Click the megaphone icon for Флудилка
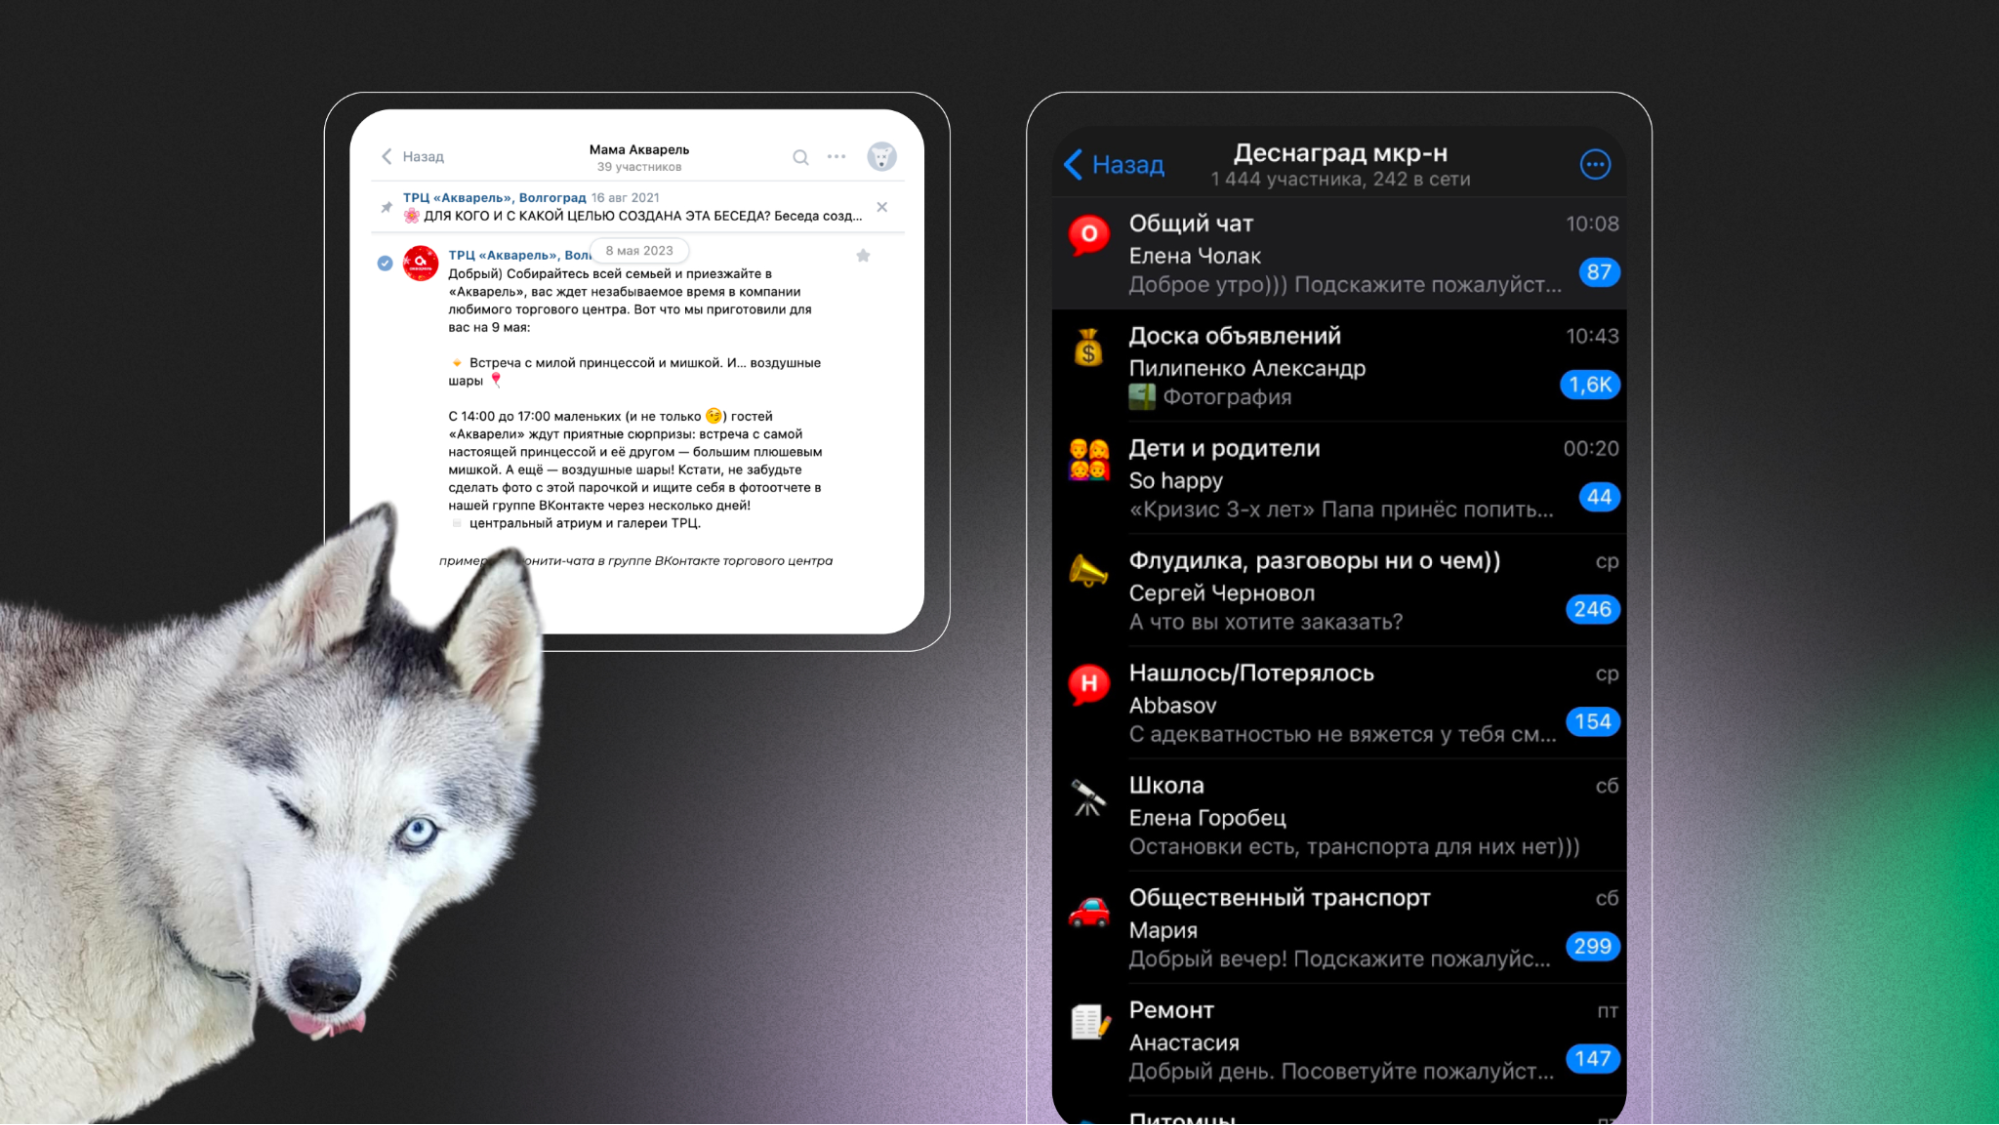The width and height of the screenshot is (1999, 1125). click(1089, 572)
